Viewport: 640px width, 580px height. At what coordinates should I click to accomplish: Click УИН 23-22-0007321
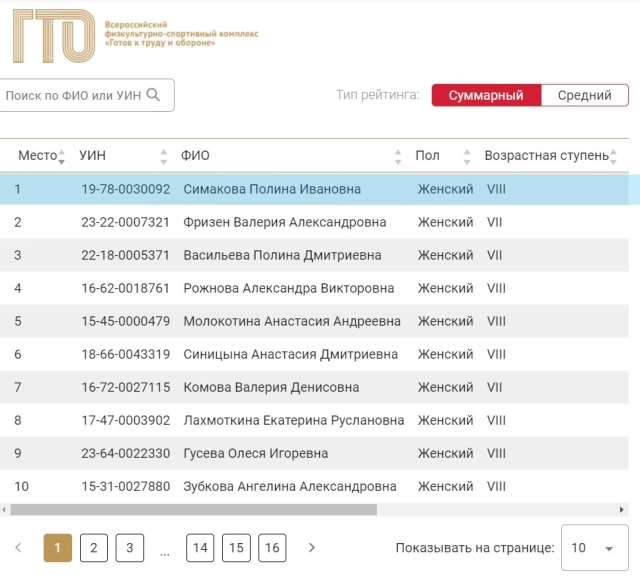pos(125,222)
